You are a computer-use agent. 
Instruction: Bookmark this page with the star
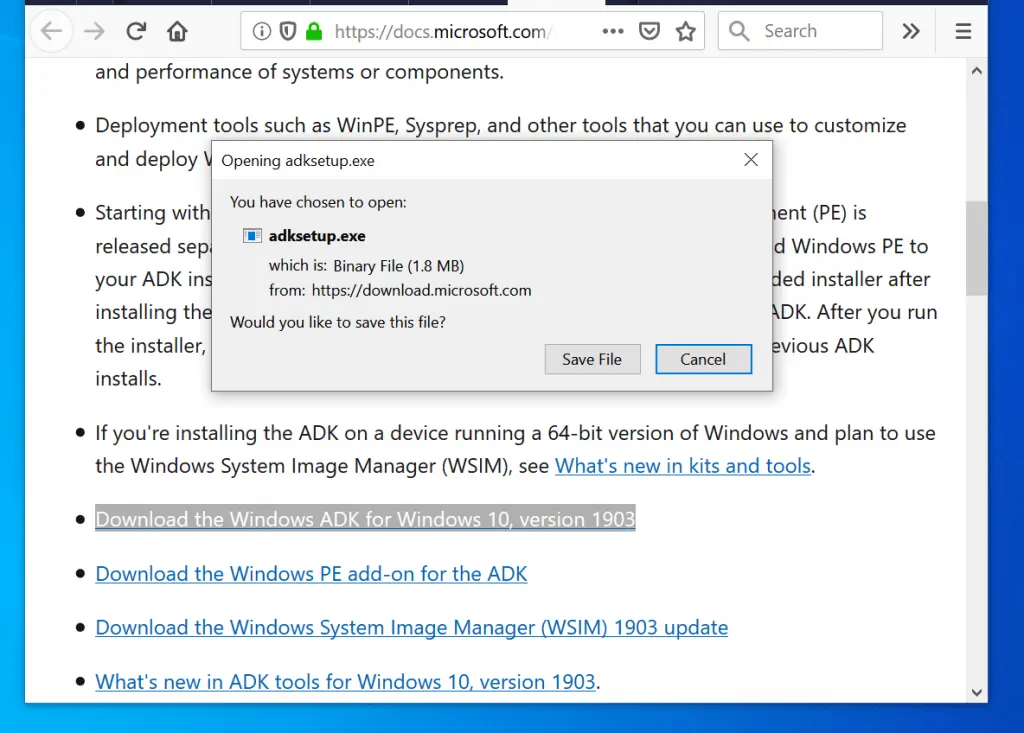[686, 31]
